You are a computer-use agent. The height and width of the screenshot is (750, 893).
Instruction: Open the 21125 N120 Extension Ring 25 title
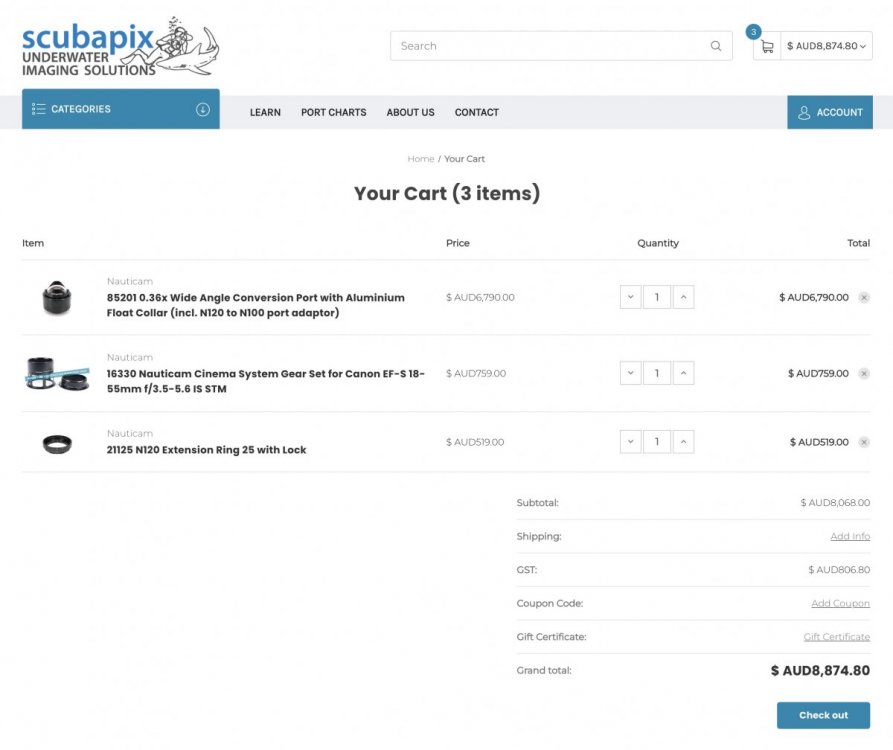point(206,450)
